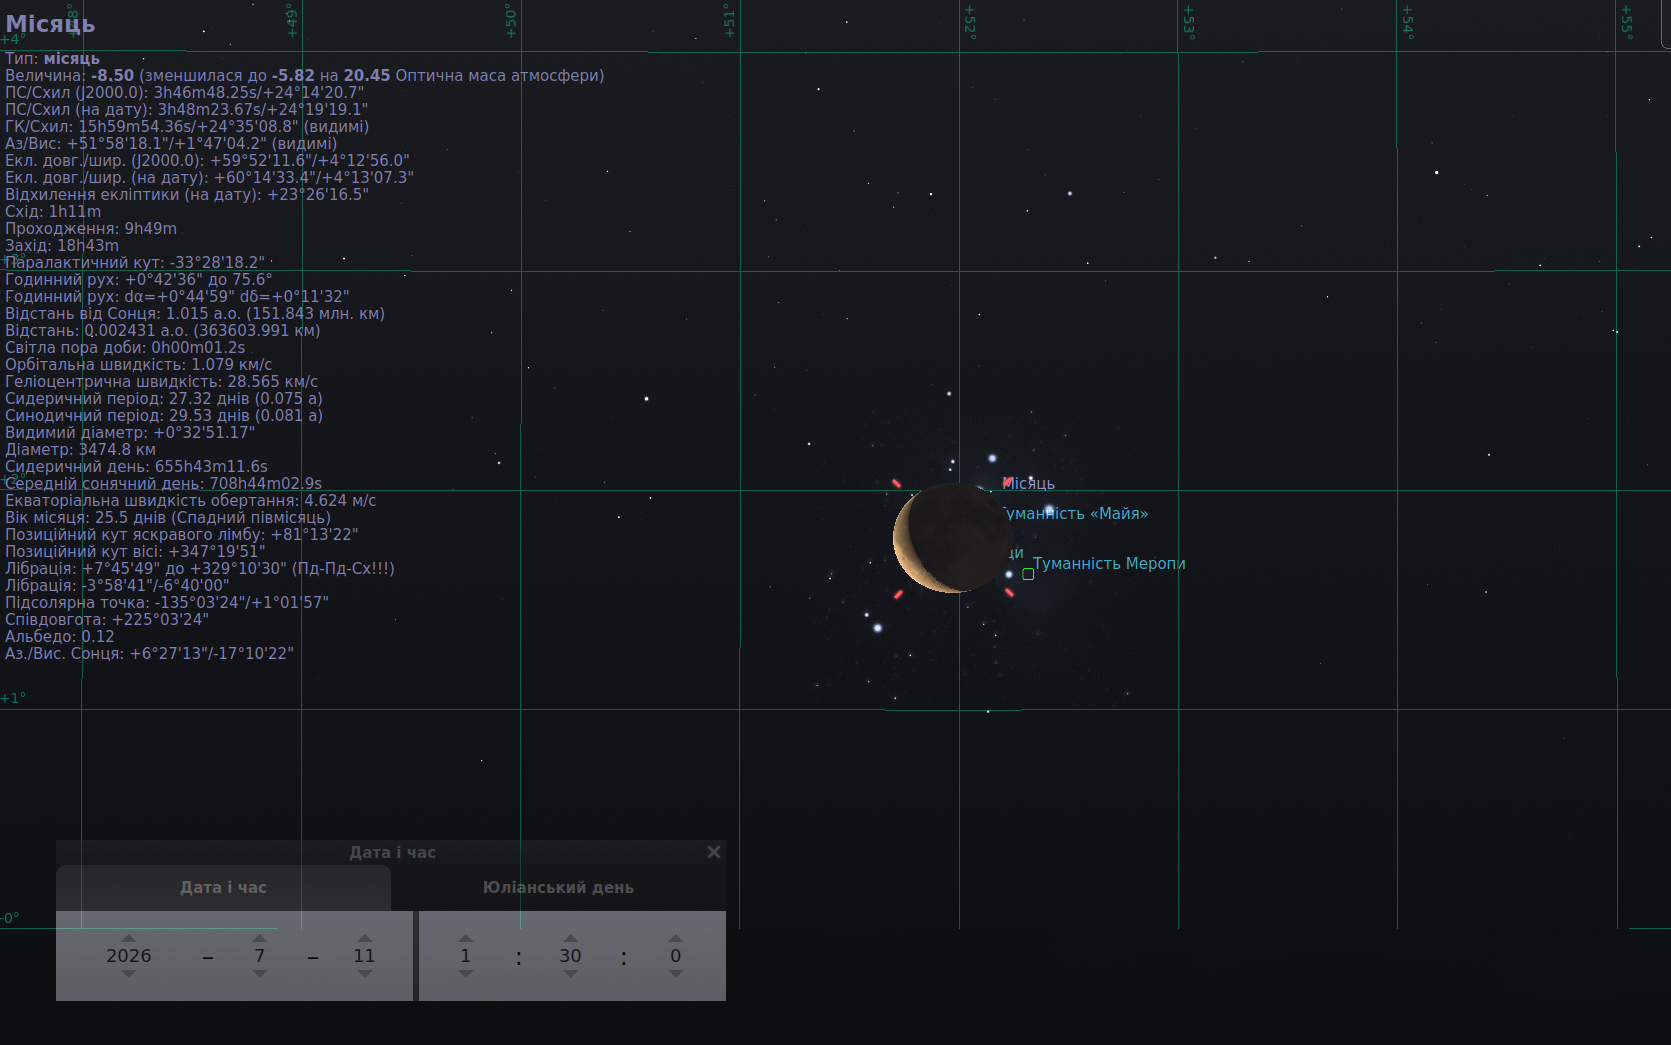The height and width of the screenshot is (1045, 1671).
Task: Decrease the seconds value 0
Action: pyautogui.click(x=675, y=974)
